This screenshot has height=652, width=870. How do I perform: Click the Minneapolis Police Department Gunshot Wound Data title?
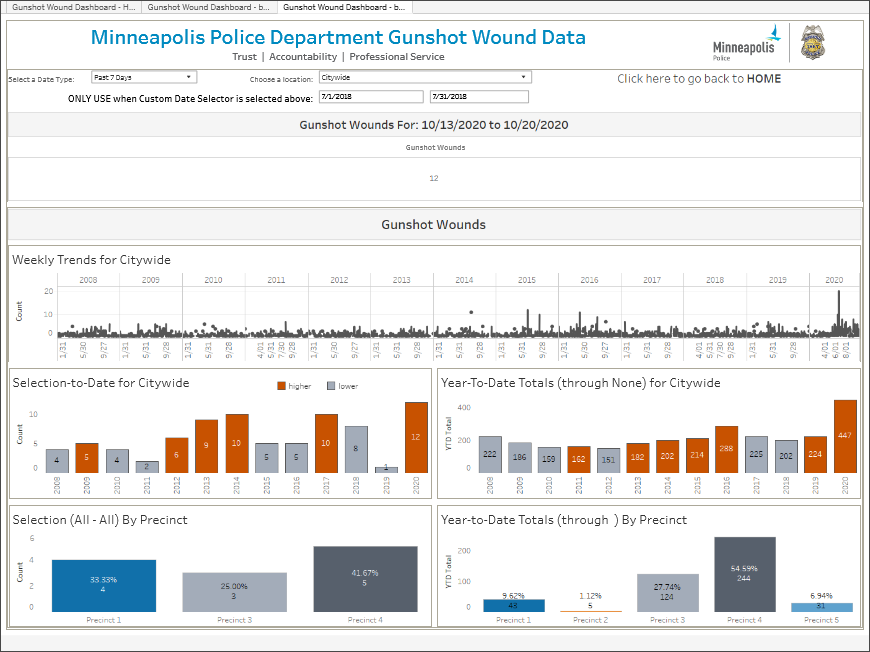point(338,37)
